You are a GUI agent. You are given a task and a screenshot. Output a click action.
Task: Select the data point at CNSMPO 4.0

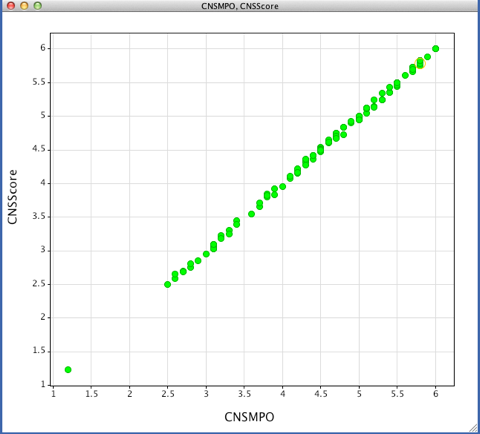pos(283,187)
